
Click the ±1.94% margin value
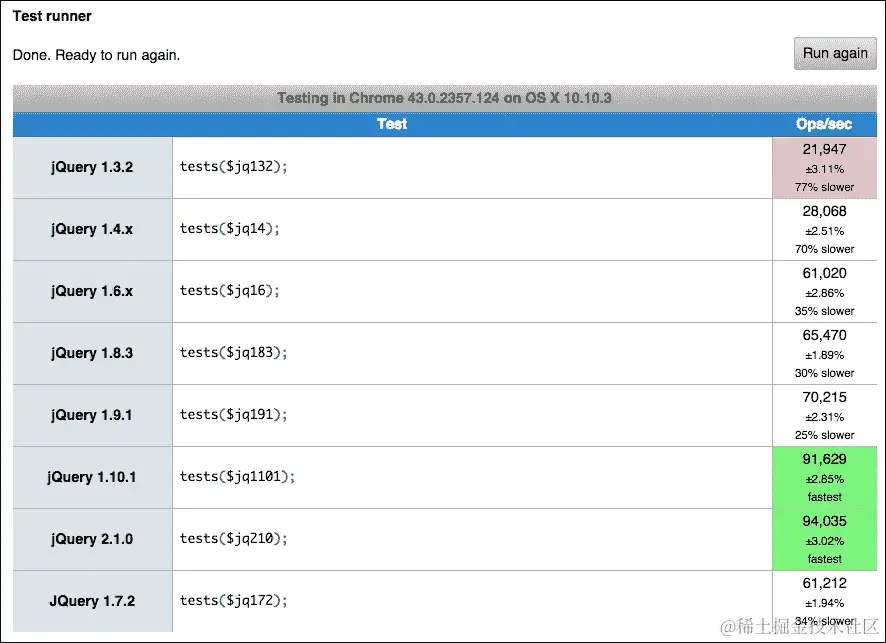824,603
